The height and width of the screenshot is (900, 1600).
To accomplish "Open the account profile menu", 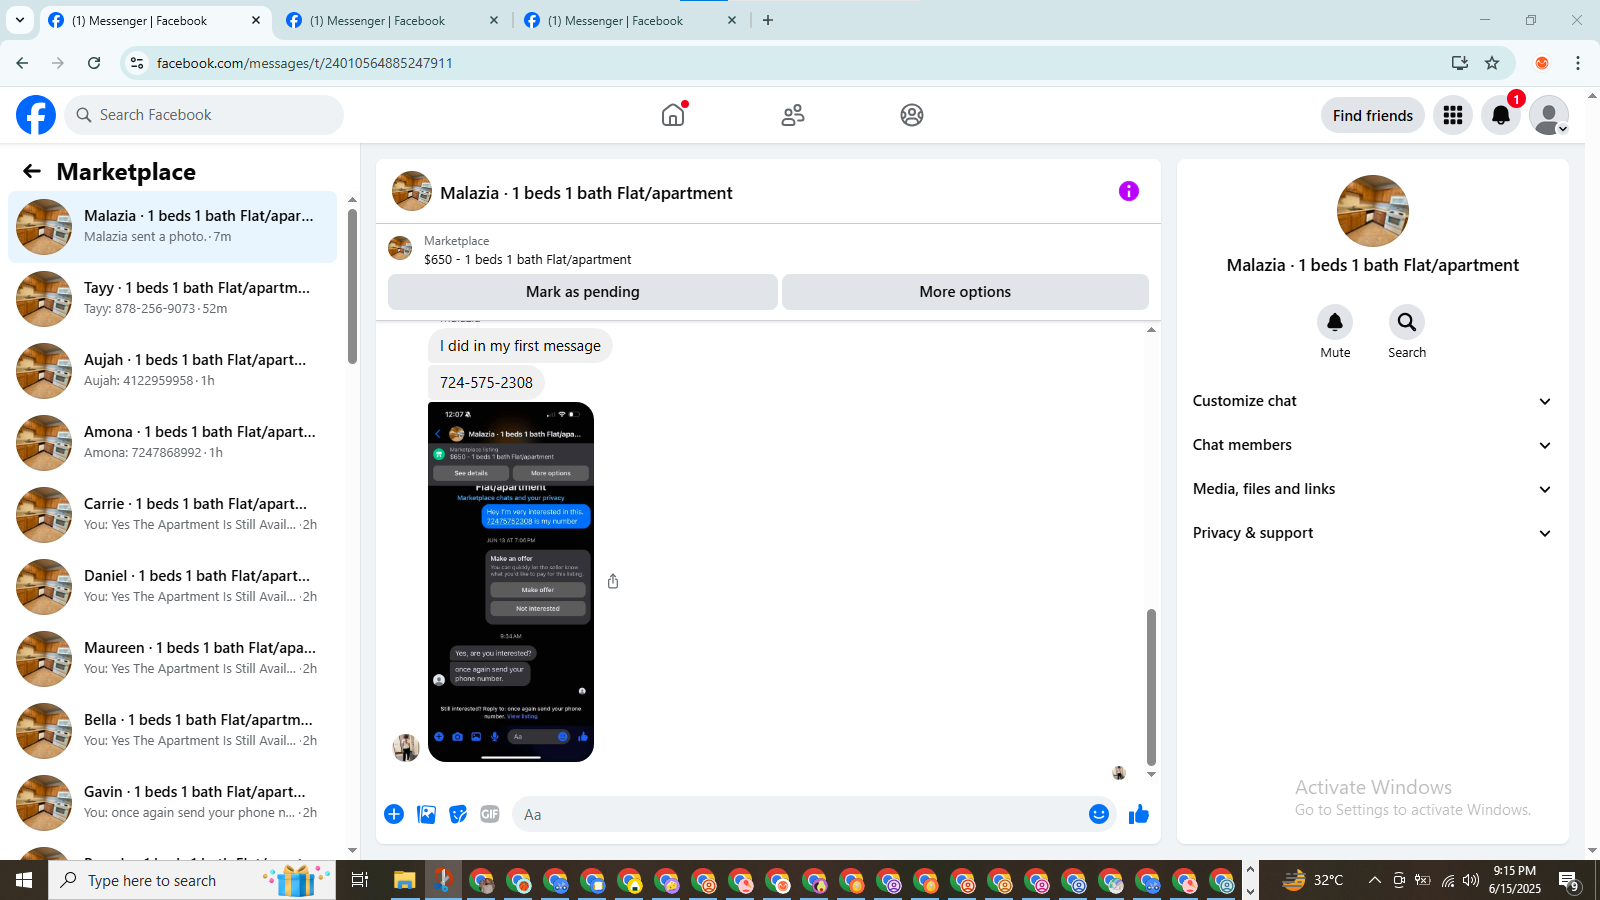I will tap(1549, 115).
